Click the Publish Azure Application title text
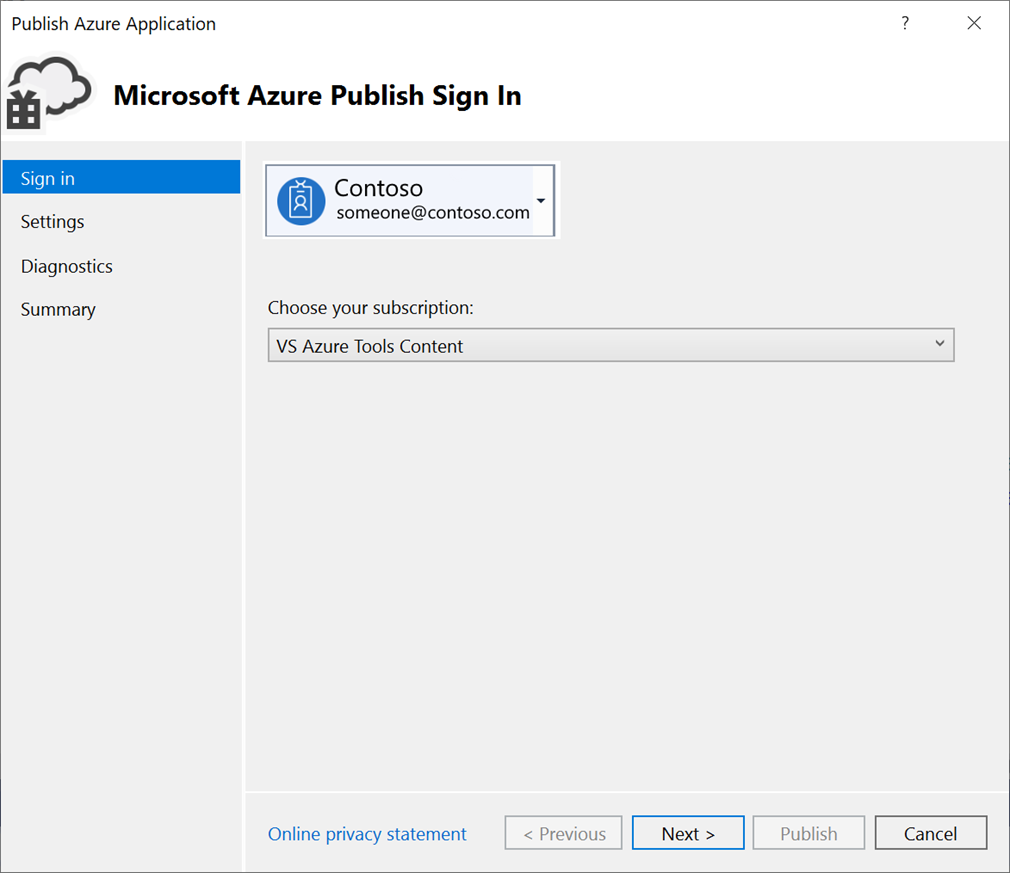Image resolution: width=1010 pixels, height=873 pixels. 113,23
